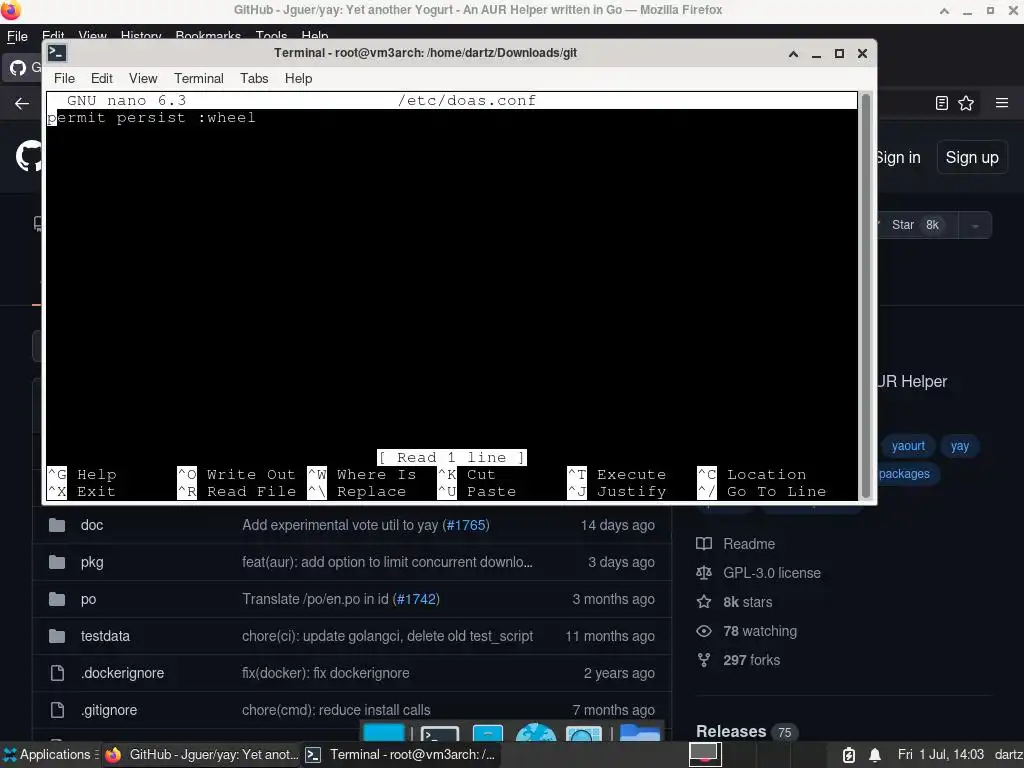1024x768 pixels.
Task: Go back using Firefox back arrow
Action: coord(22,103)
